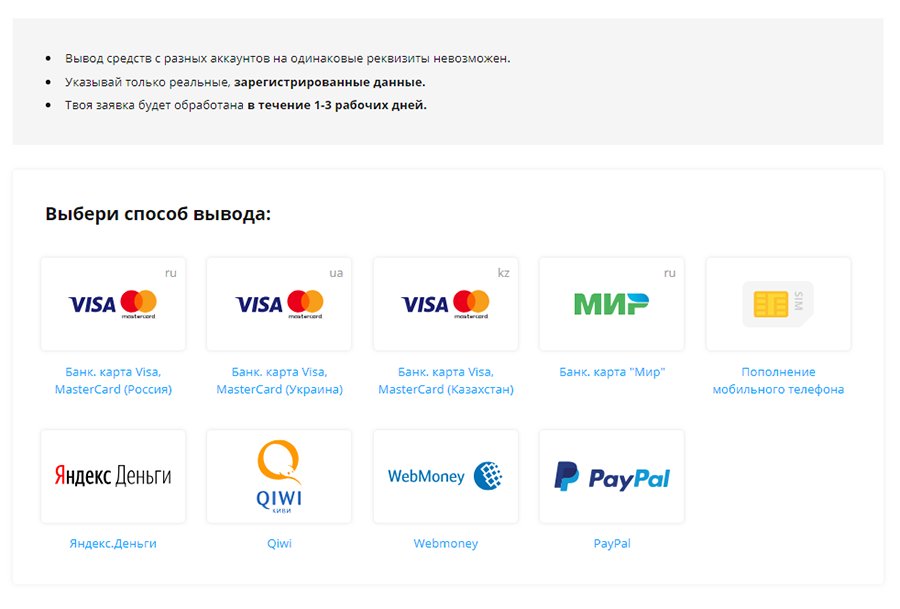900x609 pixels.
Task: Open the Банк. карта Visa, MasterCard (Украина) link
Action: coord(279,381)
